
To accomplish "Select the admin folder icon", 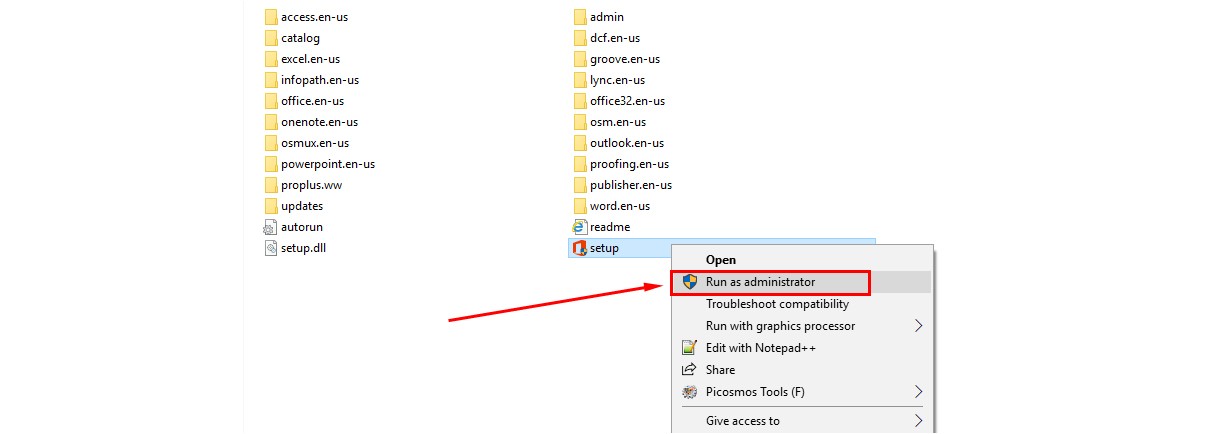I will [x=579, y=17].
